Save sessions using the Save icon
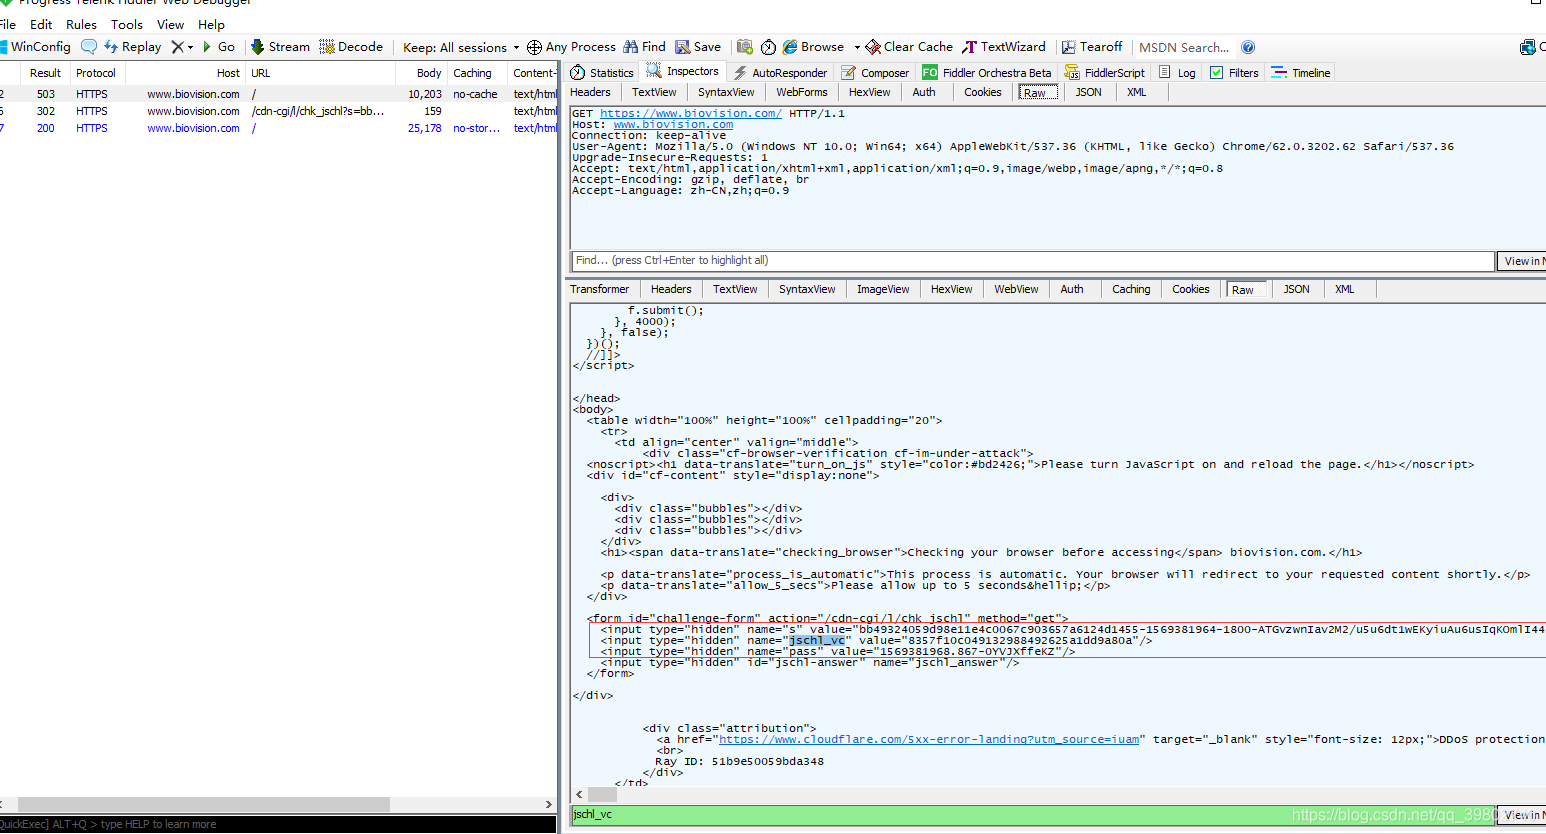 698,47
